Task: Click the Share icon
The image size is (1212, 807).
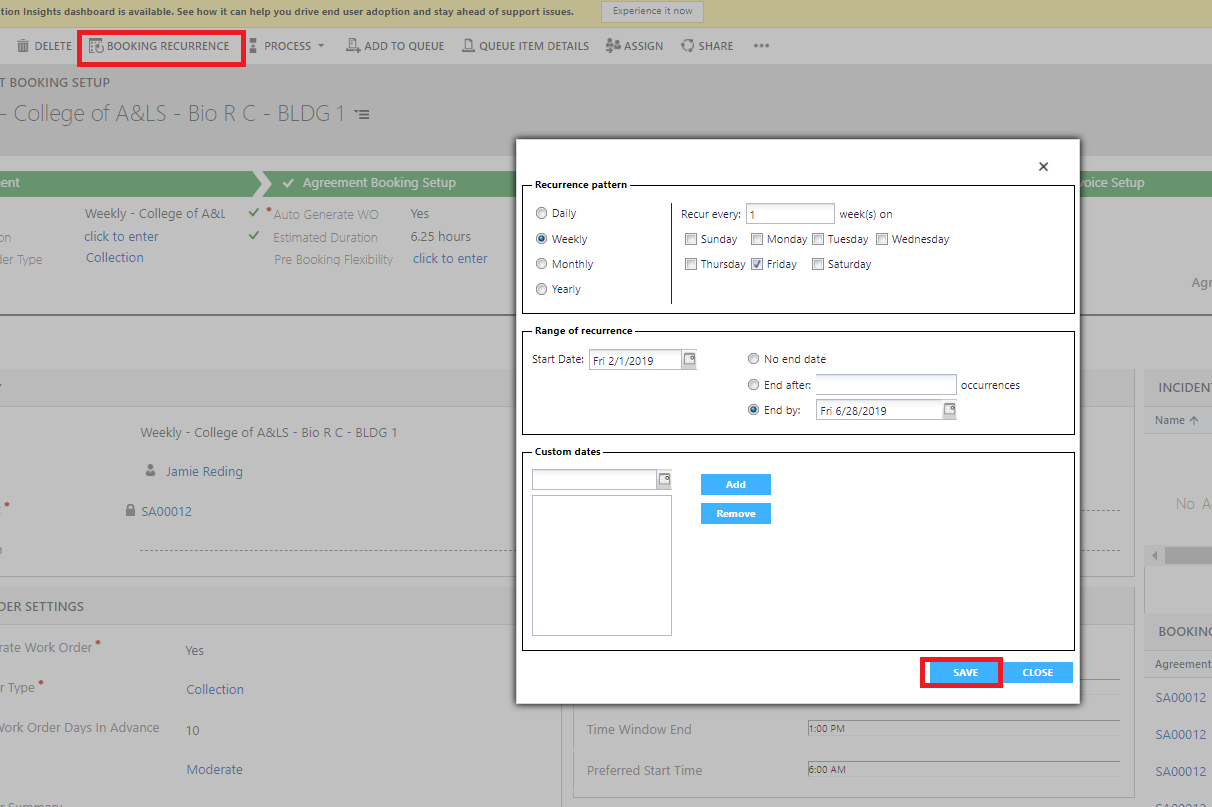Action: (x=687, y=45)
